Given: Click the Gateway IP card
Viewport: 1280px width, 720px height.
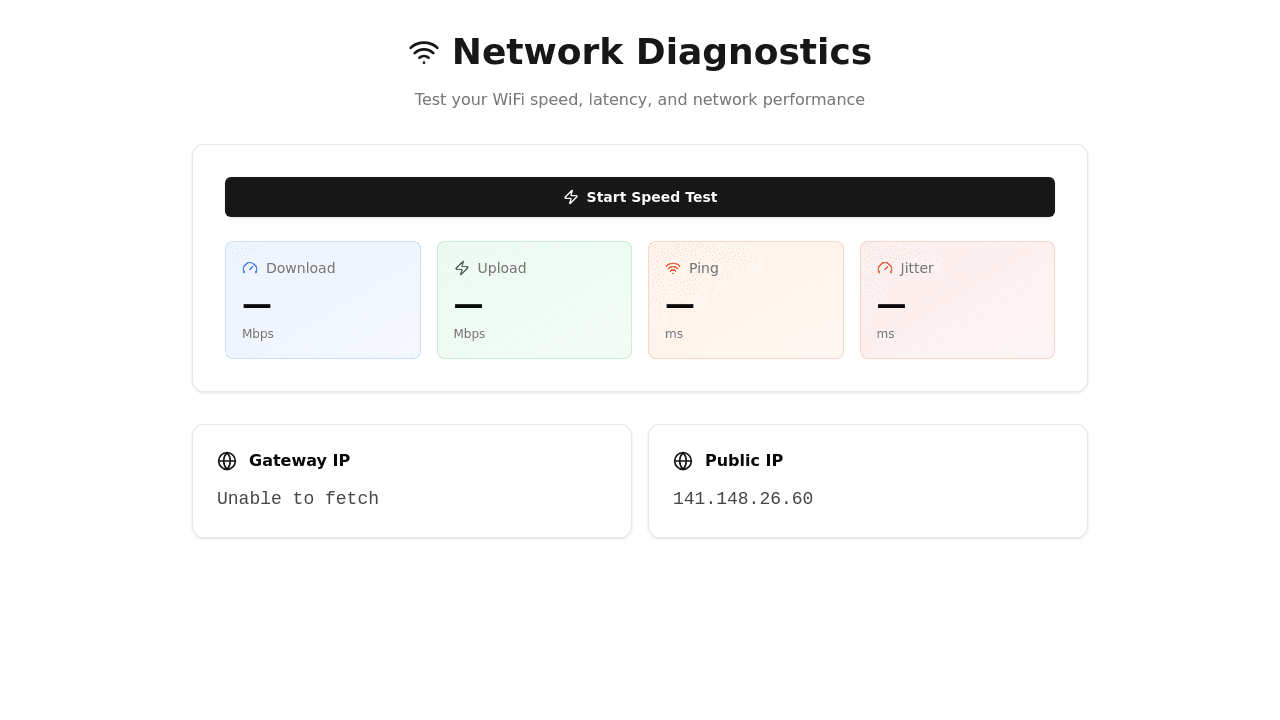Looking at the screenshot, I should click(x=411, y=480).
